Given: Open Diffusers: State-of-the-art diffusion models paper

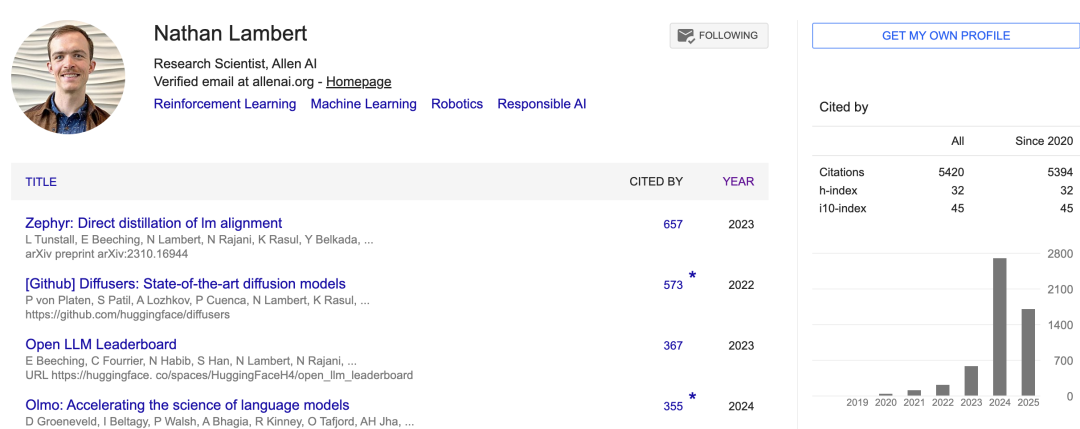Looking at the screenshot, I should click(185, 284).
